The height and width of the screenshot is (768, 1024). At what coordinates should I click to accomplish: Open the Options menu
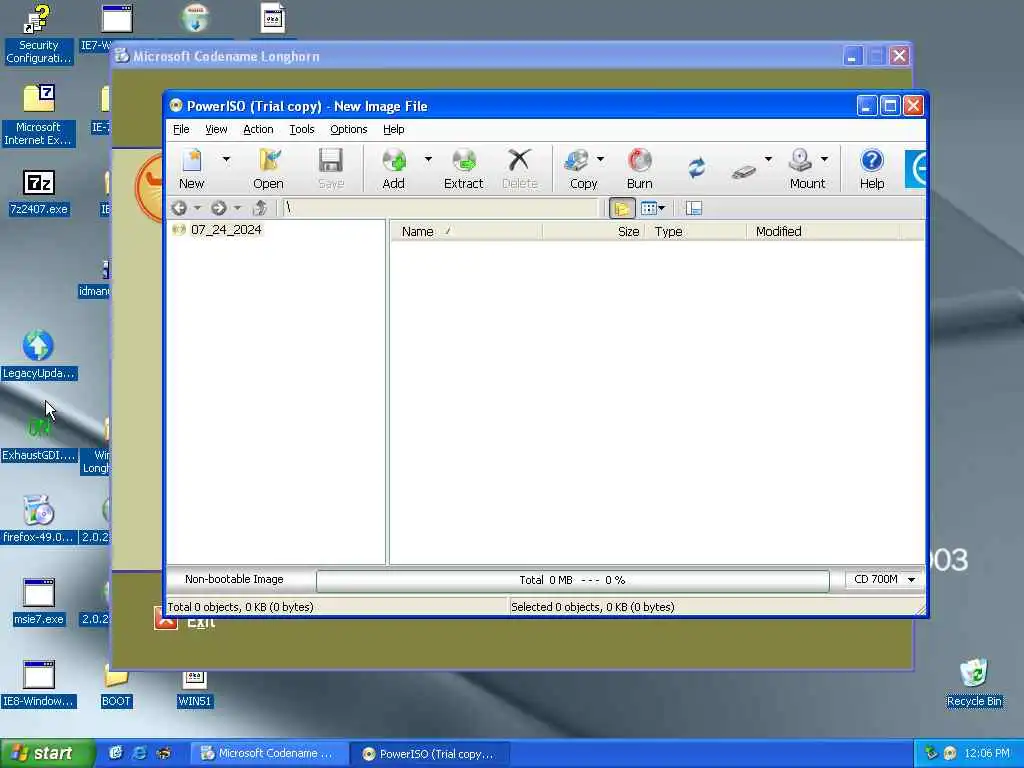pyautogui.click(x=349, y=129)
